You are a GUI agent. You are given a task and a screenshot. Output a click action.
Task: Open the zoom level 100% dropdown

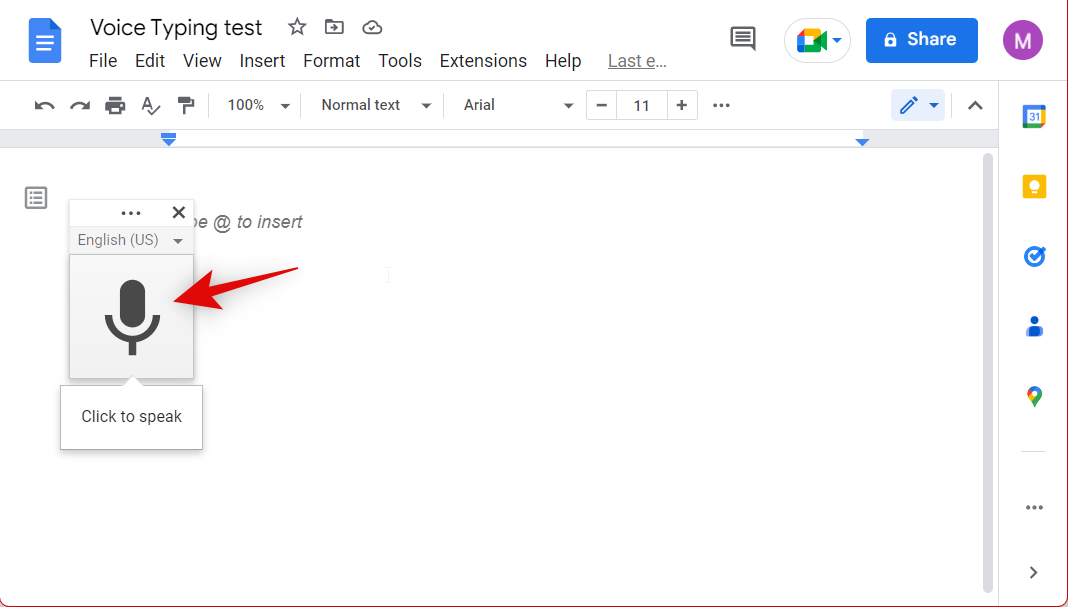tap(257, 105)
